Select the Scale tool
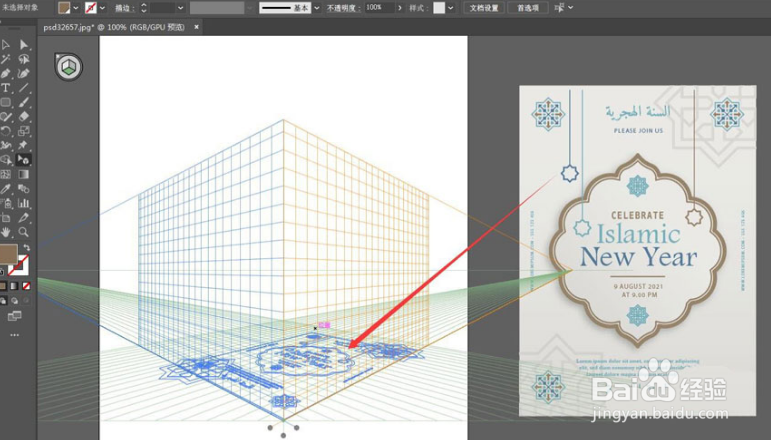This screenshot has height=440, width=771. [x=24, y=131]
